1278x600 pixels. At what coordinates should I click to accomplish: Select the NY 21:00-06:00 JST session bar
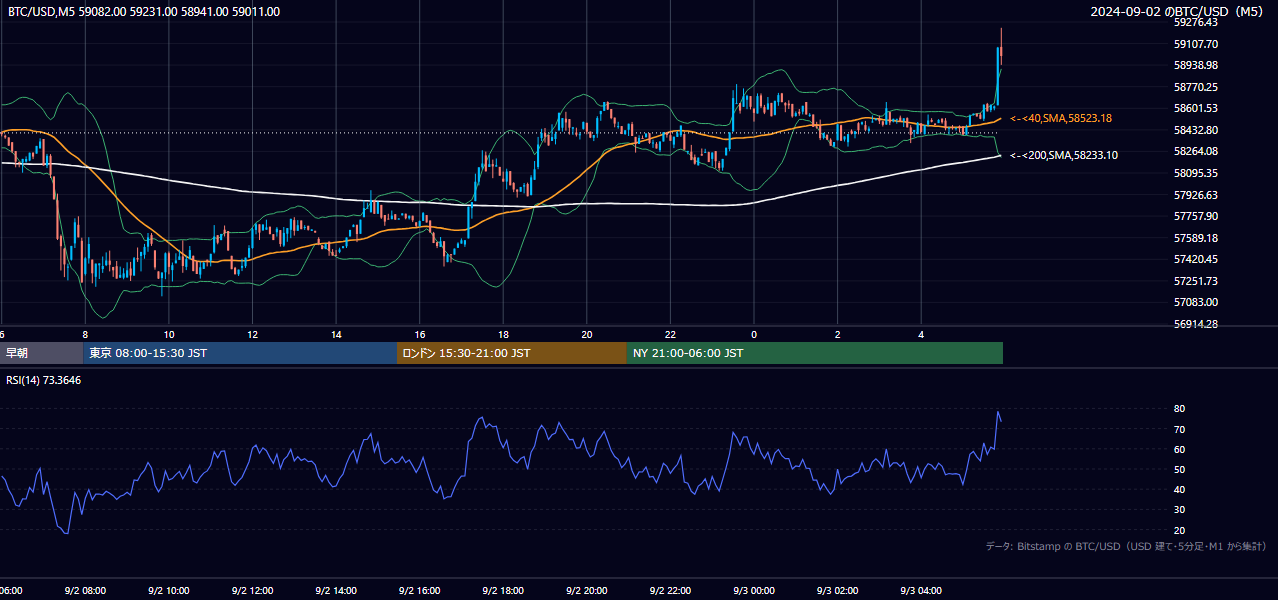click(x=815, y=353)
